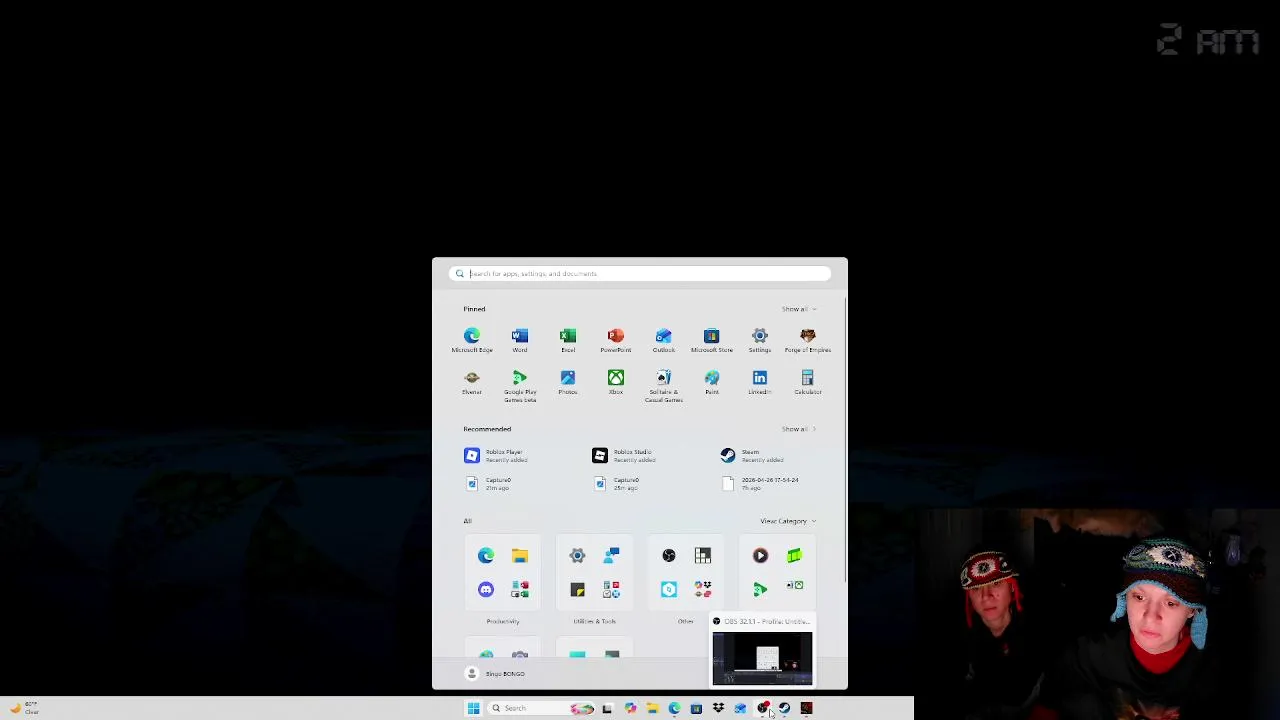Screen dimensions: 1280x720
Task: Open the Discord icon in Productivity group
Action: (486, 589)
